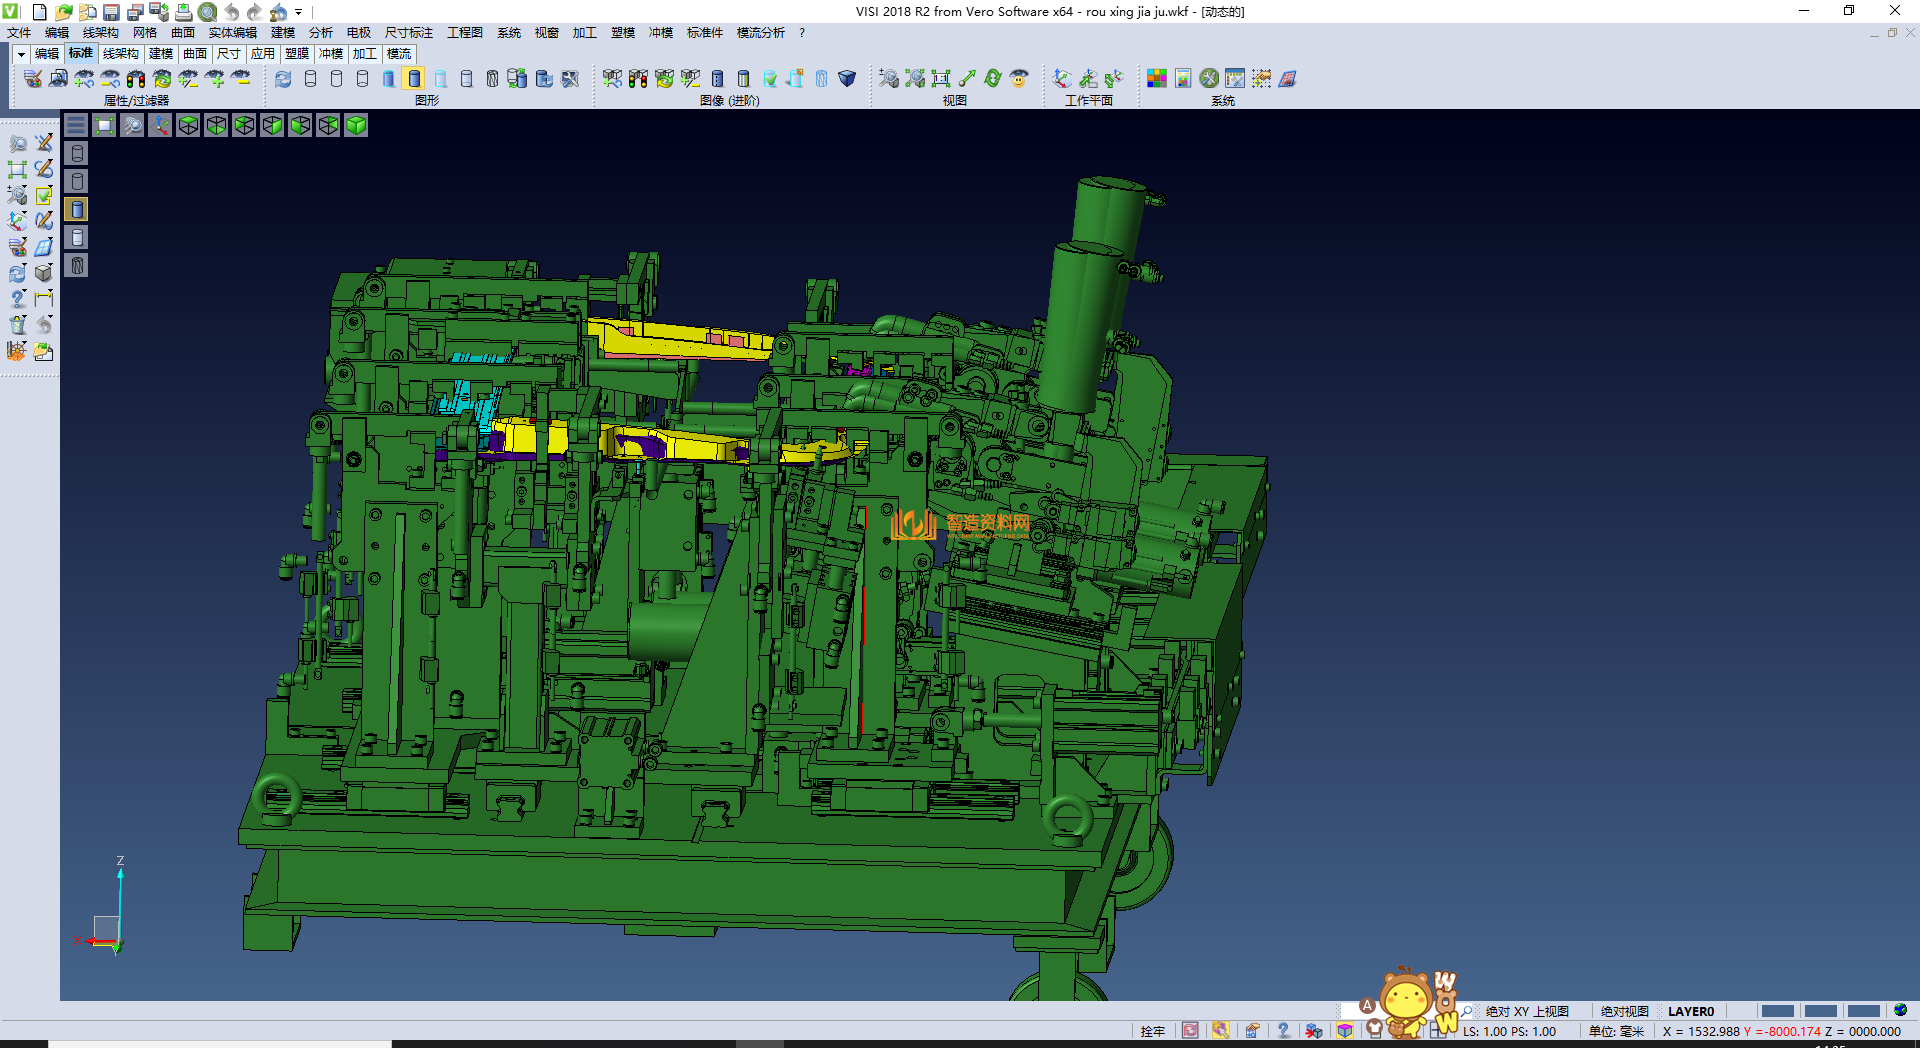Click the smiley eye view icon
1920x1048 pixels.
(x=1019, y=79)
